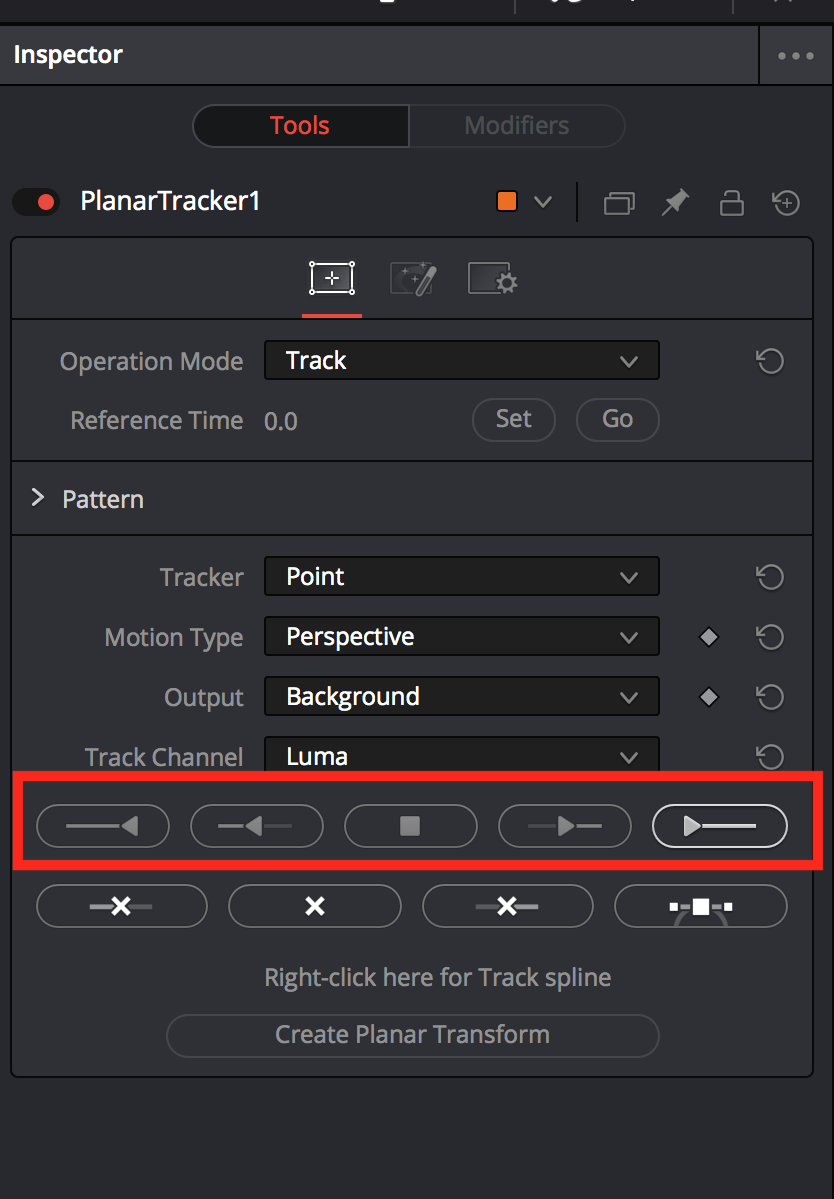Click the Create Planar Transform button
Image resolution: width=834 pixels, height=1199 pixels.
[x=412, y=1035]
